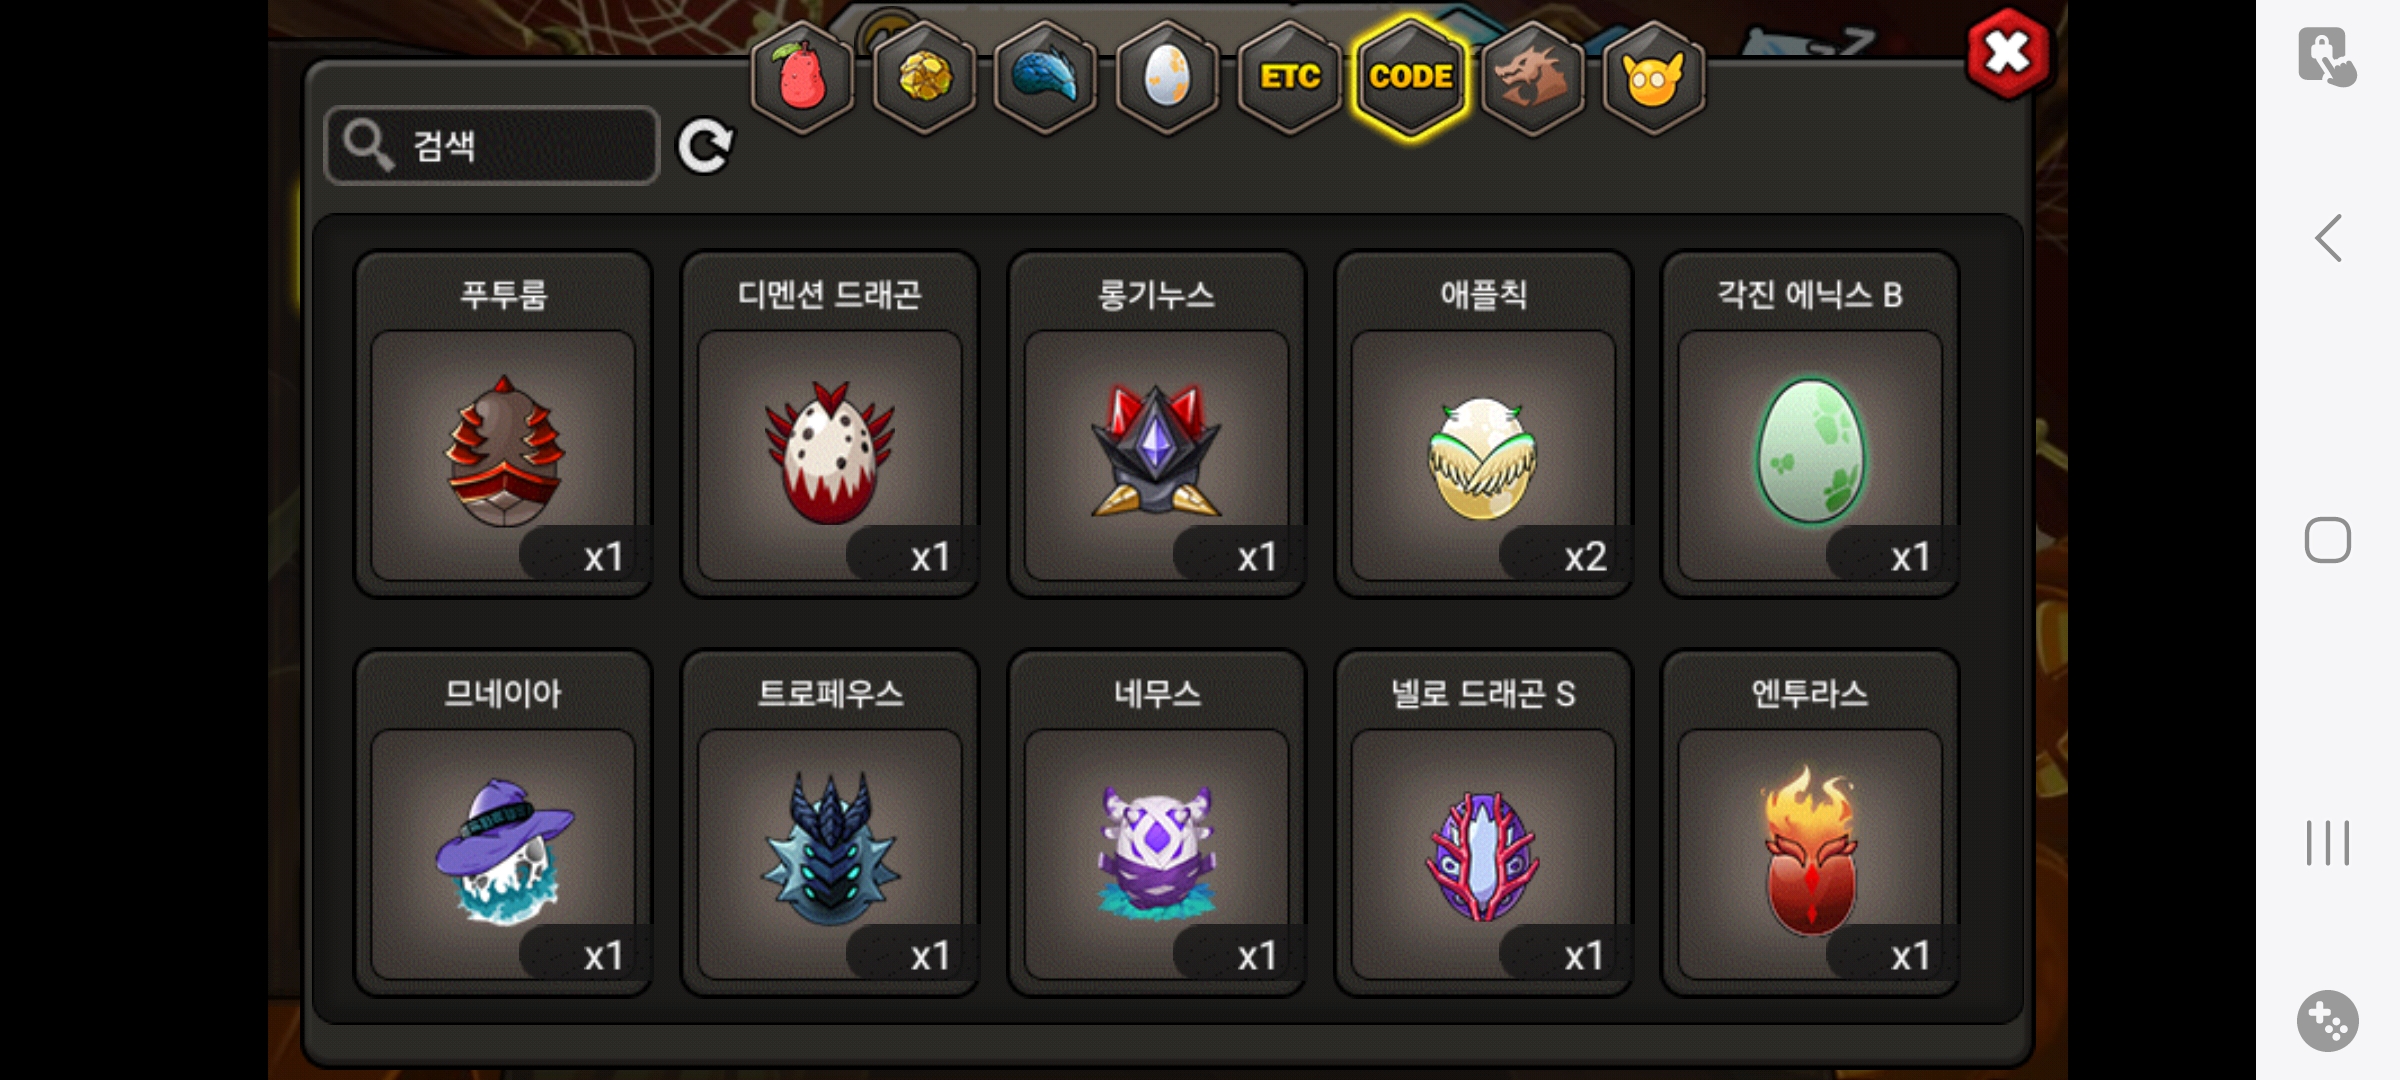Choose the flaming 엔투라스 egg
Viewport: 2400px width, 1080px height.
coord(1810,823)
